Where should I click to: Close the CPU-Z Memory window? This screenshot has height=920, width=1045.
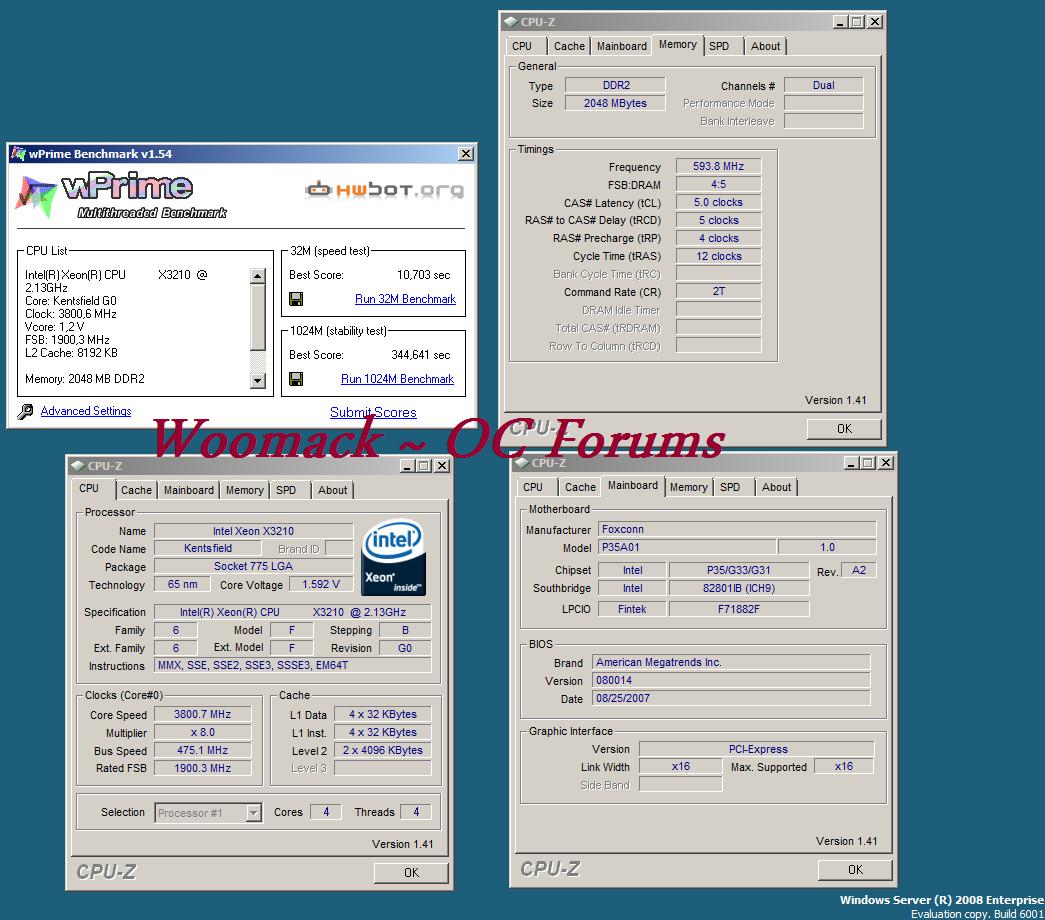(x=875, y=21)
